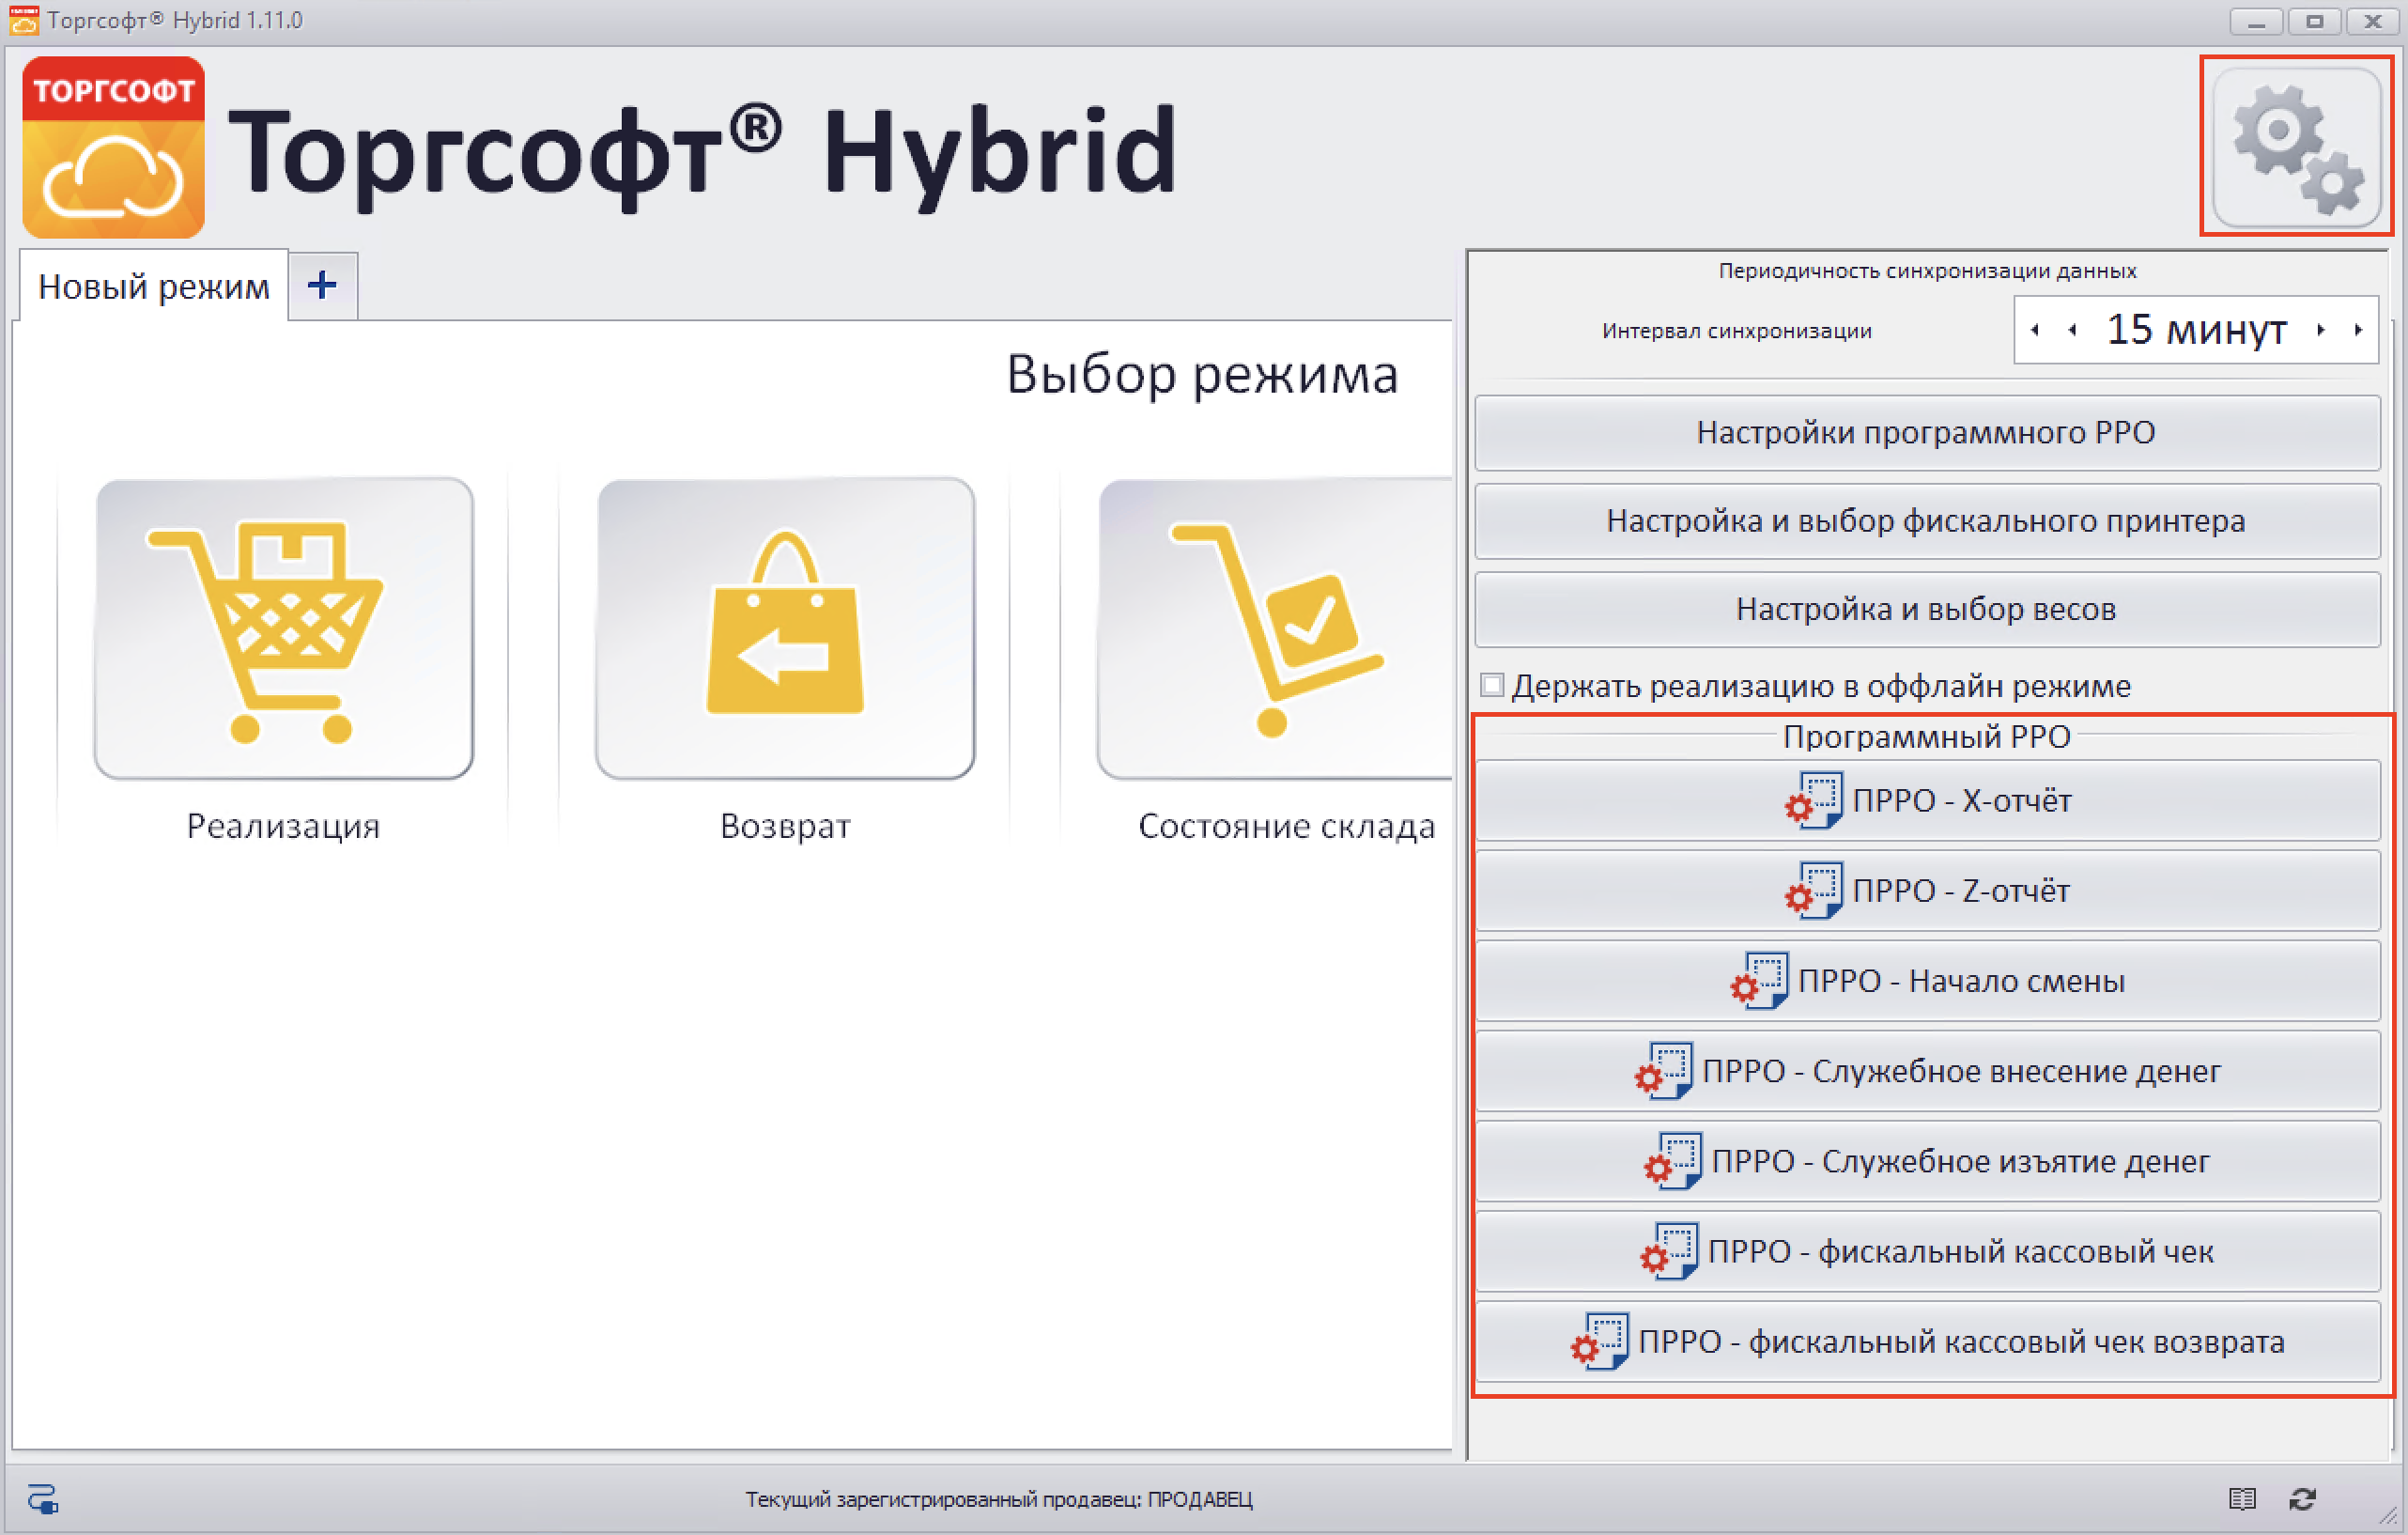Click ПРРО - фискальный кассовый чек

1927,1250
